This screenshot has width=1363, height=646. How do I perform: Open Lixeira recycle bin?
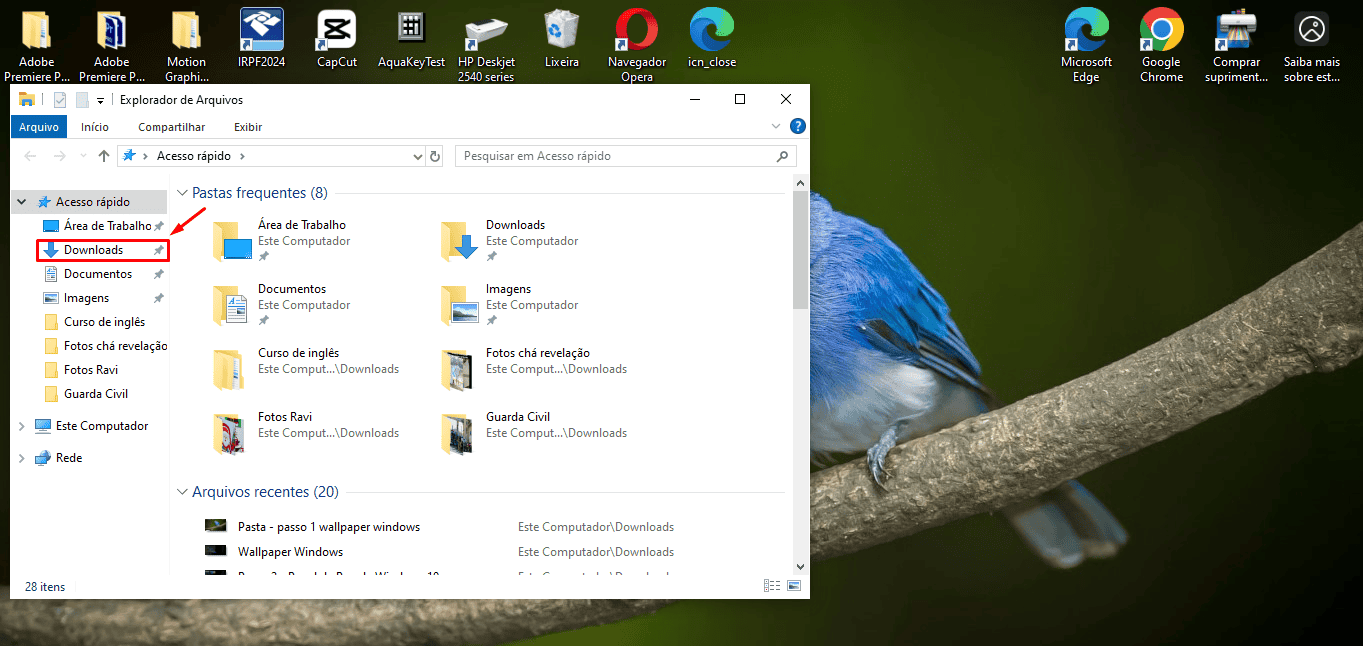561,40
